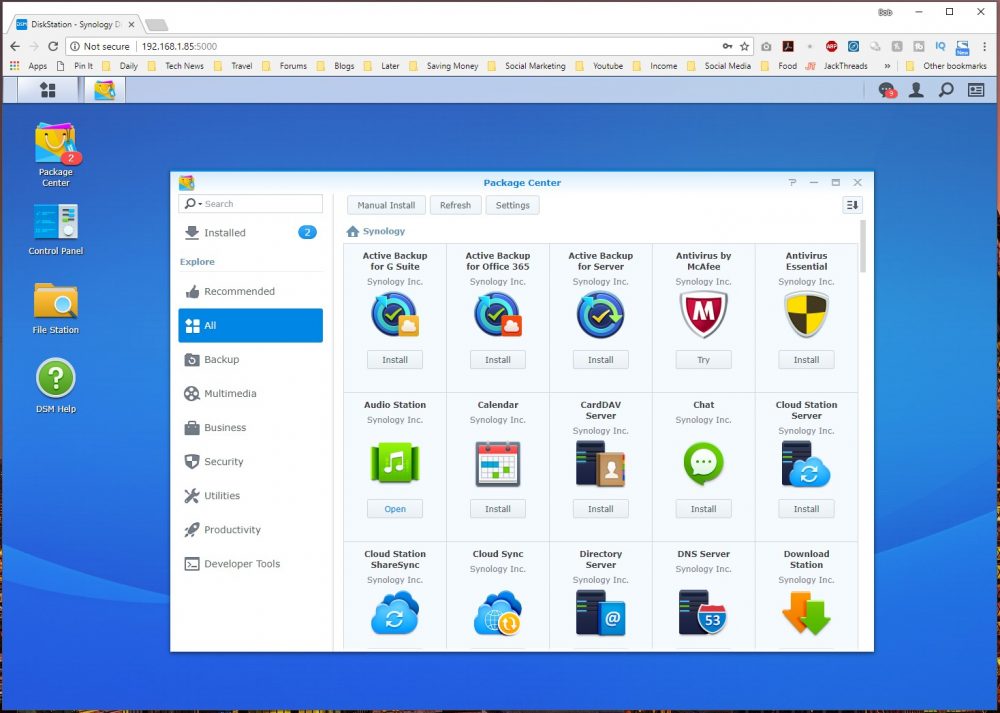Open the Productivity category
This screenshot has height=713, width=1000.
251,529
